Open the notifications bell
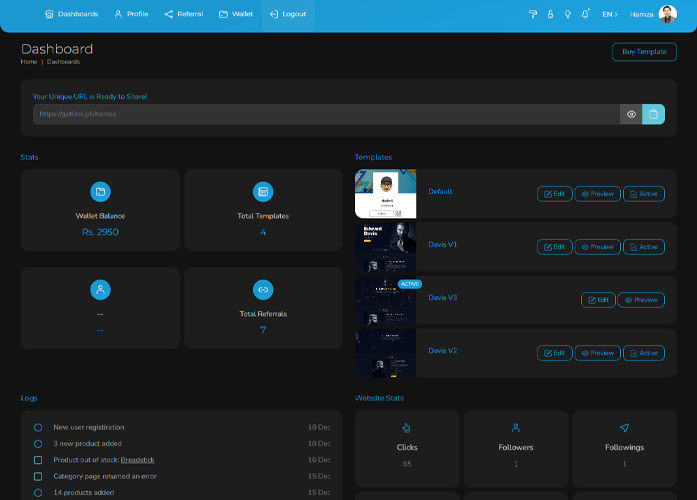 [586, 14]
